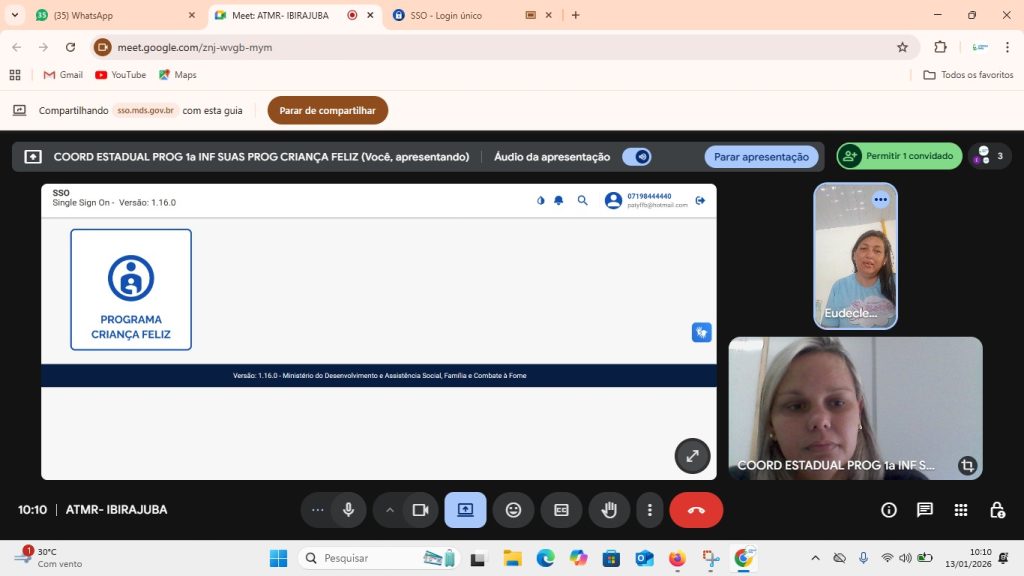Open more options three-dot menu
This screenshot has width=1024, height=576.
(650, 510)
